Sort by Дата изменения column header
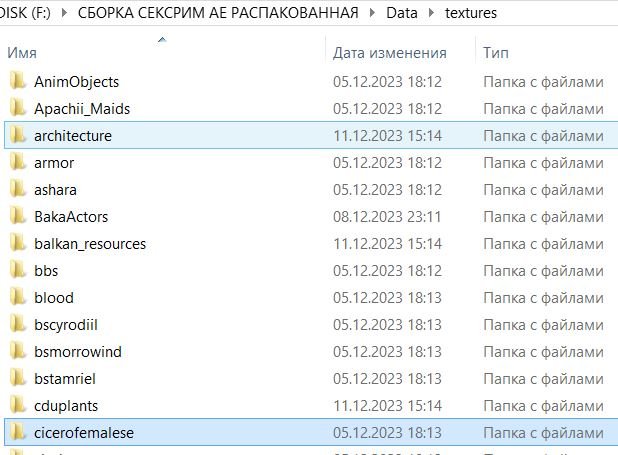 coord(389,52)
